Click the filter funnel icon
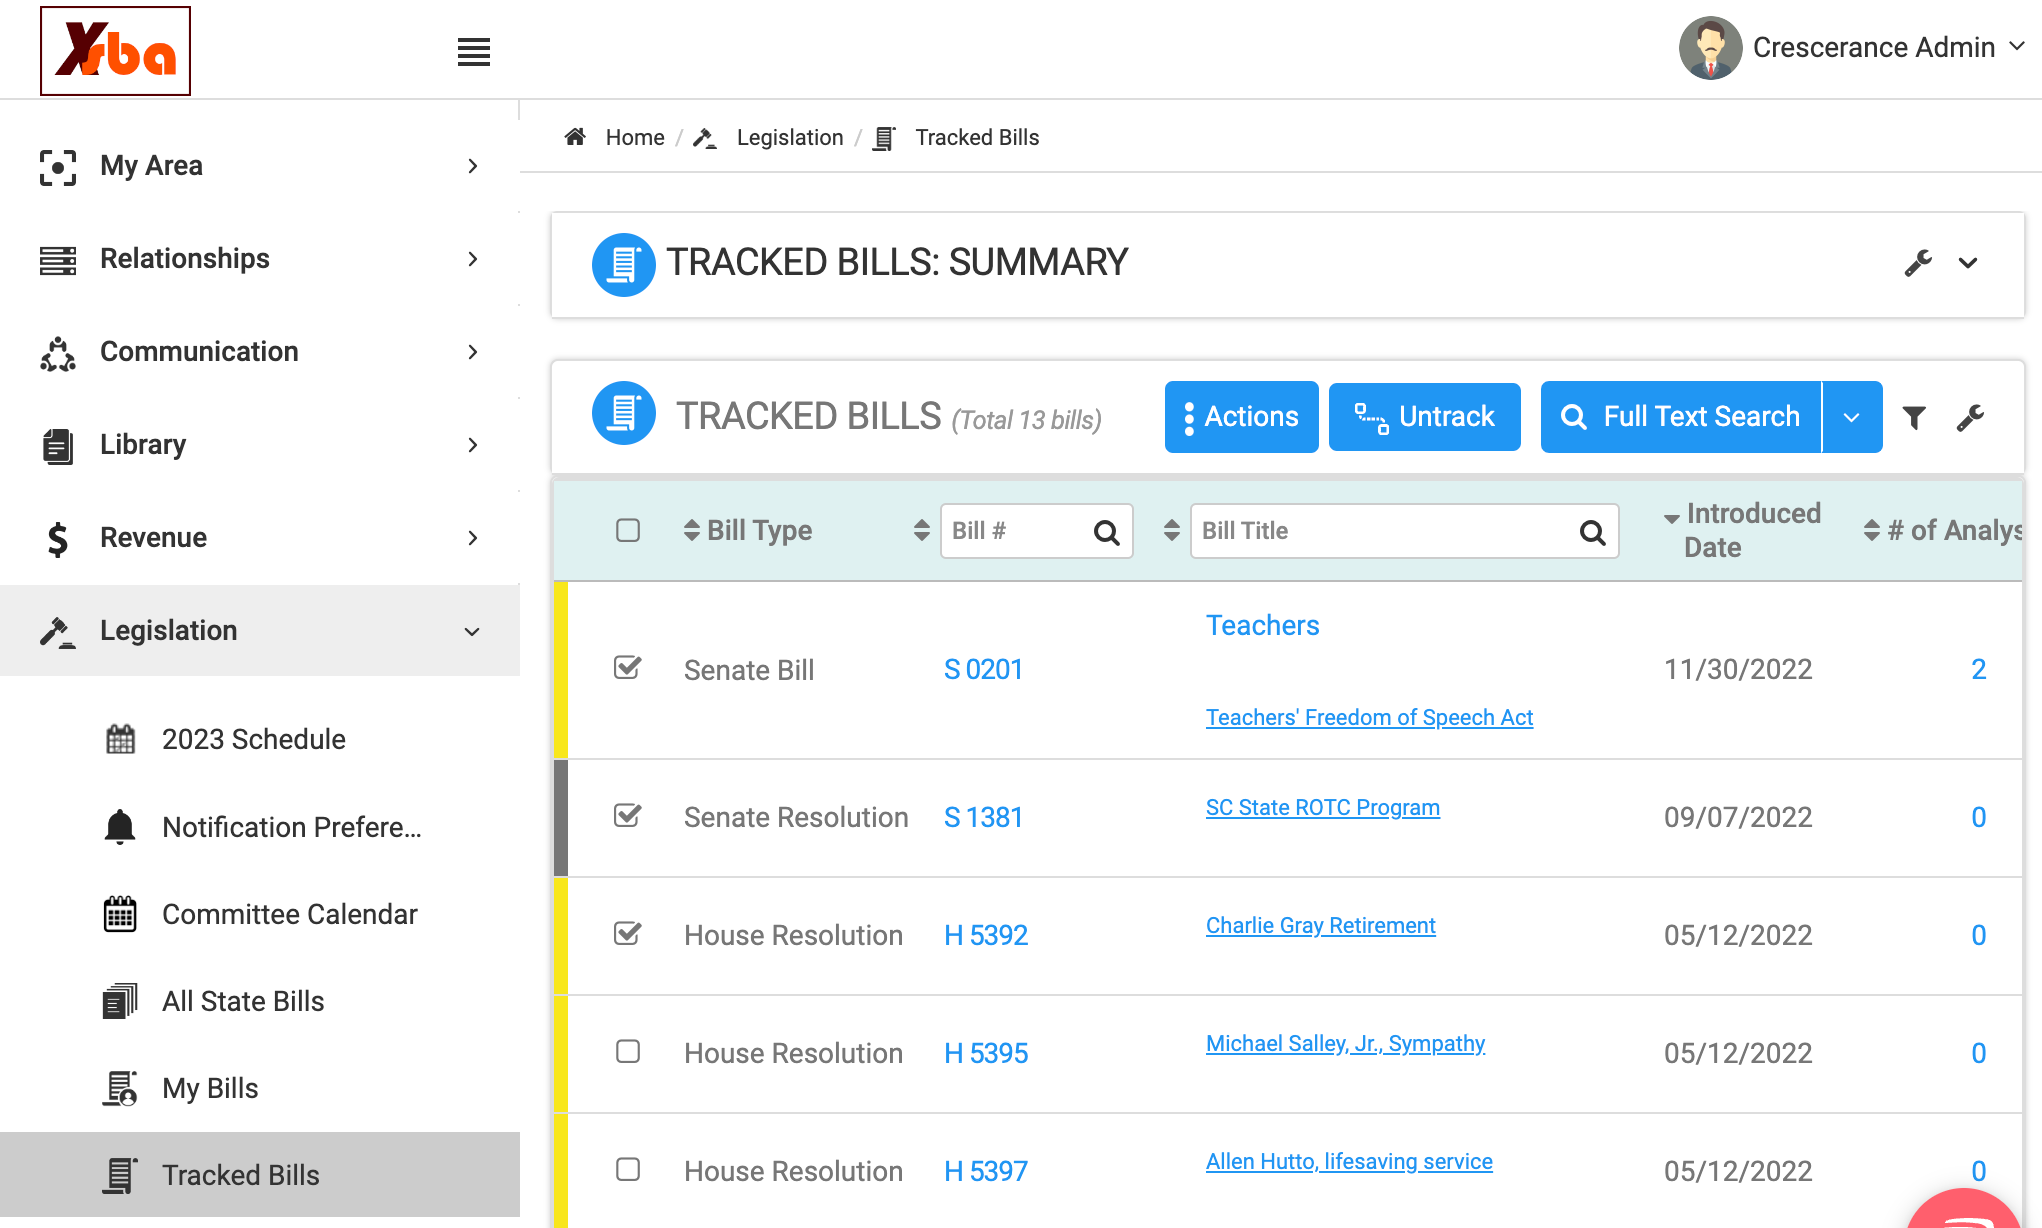The width and height of the screenshot is (2042, 1228). pos(1914,417)
